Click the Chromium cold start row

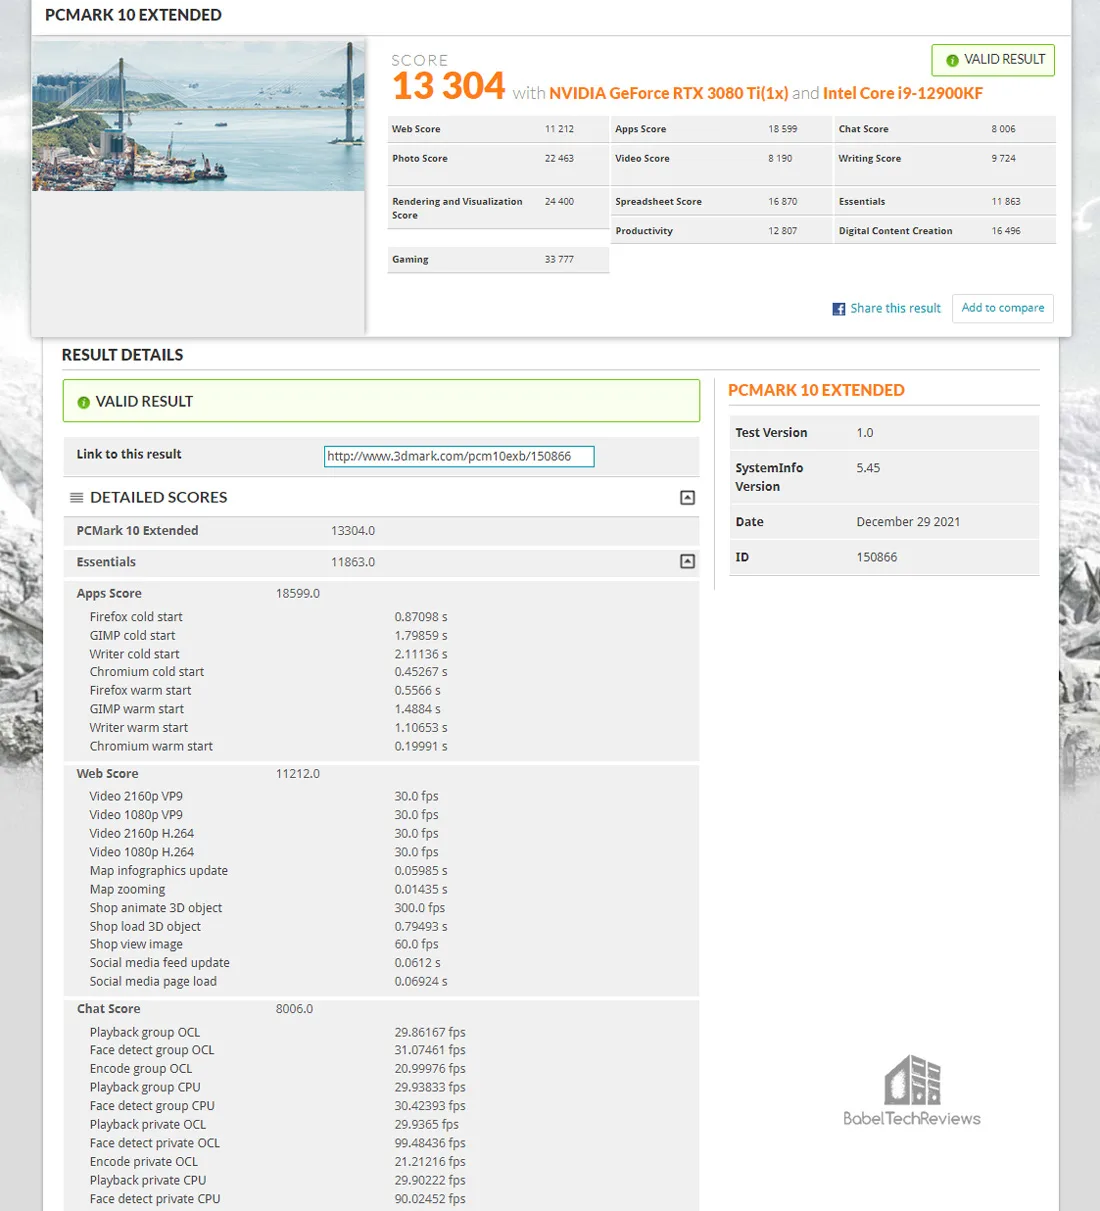(x=381, y=672)
